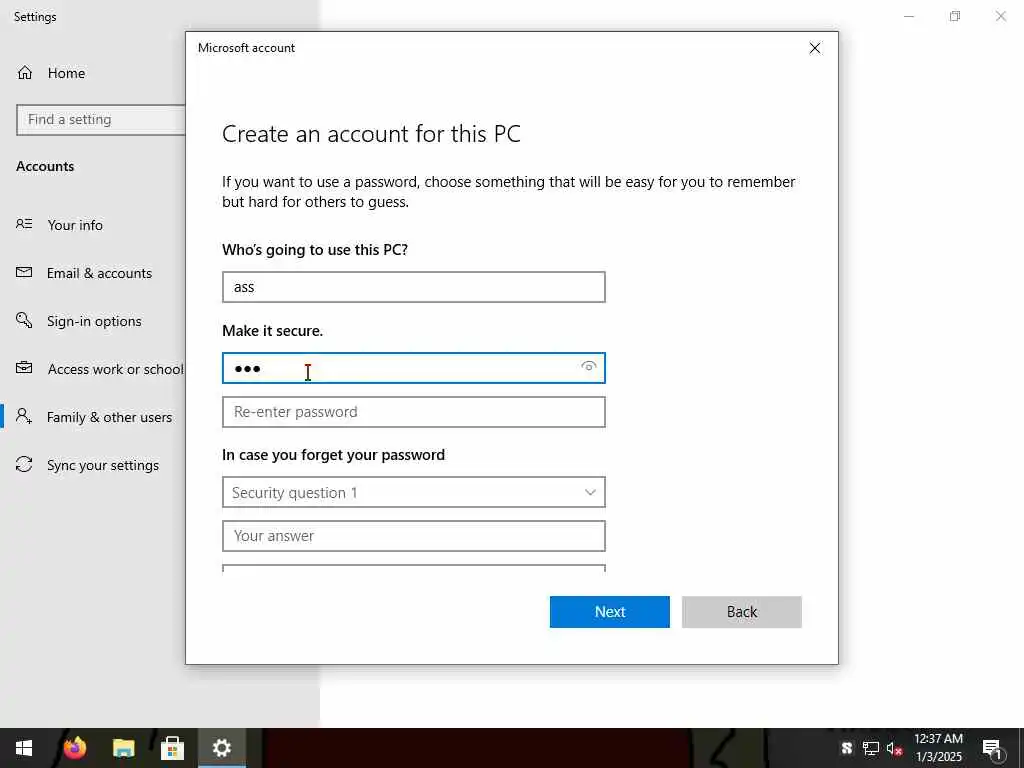Close the Microsoft account dialog
The height and width of the screenshot is (768, 1024).
pyautogui.click(x=814, y=48)
